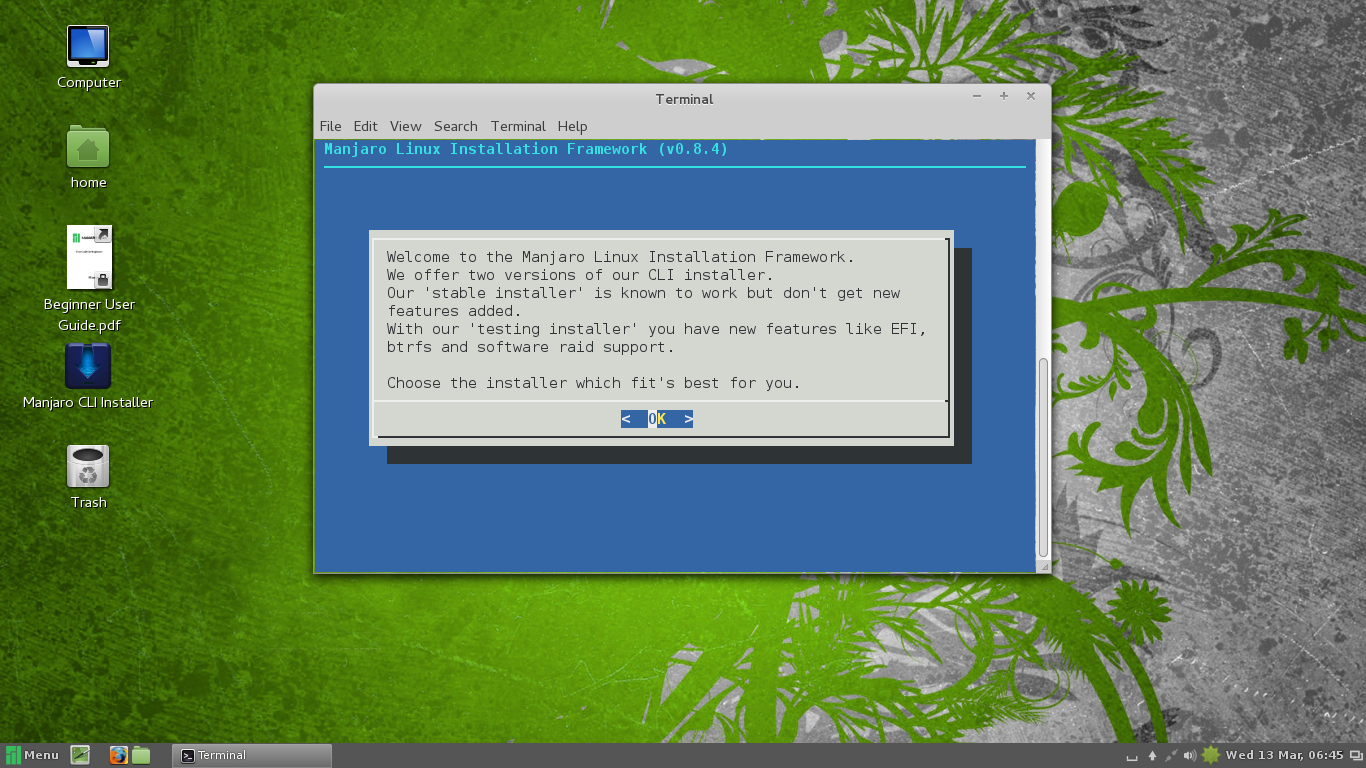Click the window list icon at panel end

tap(1355, 756)
